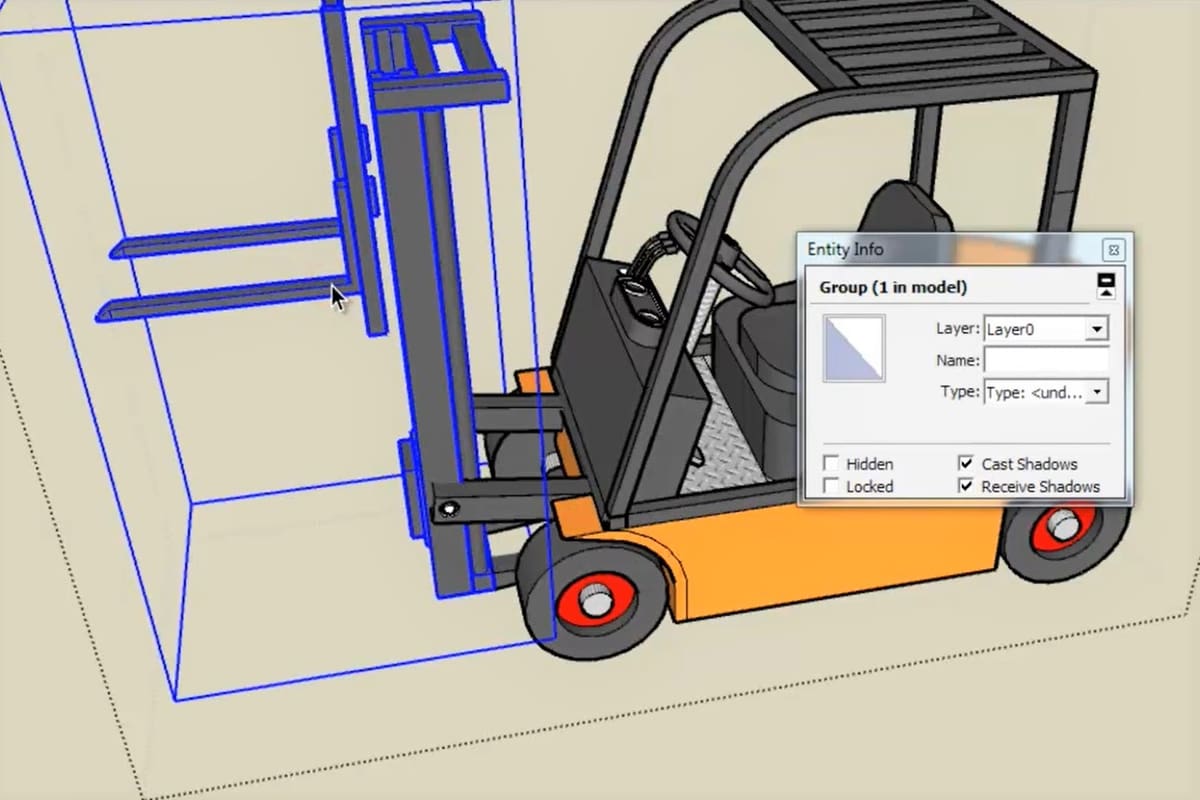1200x800 pixels.
Task: Enable the Hidden checkbox
Action: click(x=831, y=464)
